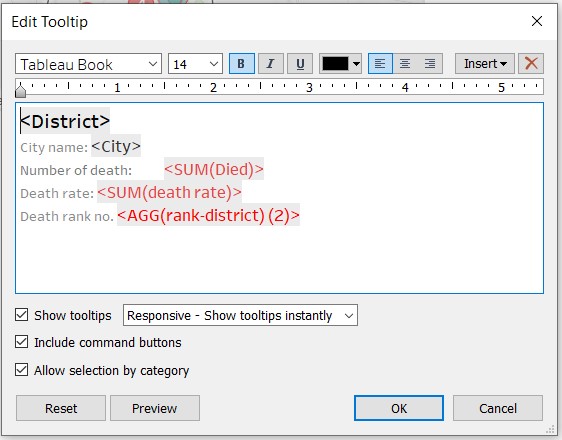Uncheck Show tooltips checkbox

22,315
